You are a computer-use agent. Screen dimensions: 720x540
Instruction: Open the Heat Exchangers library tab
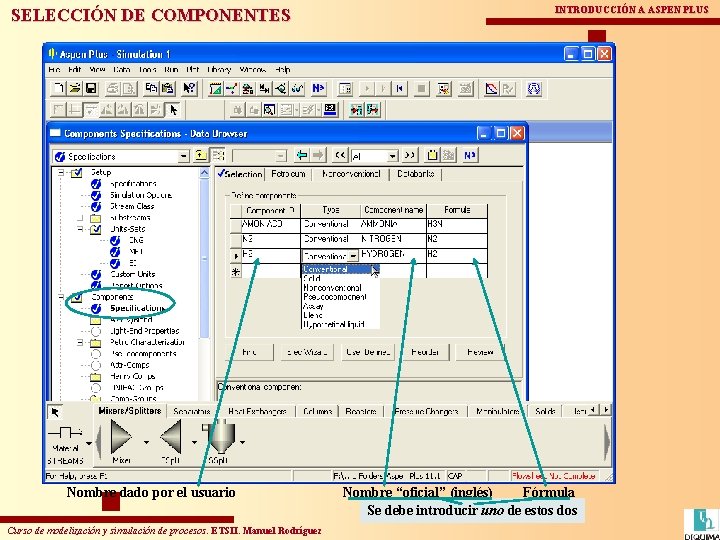point(257,411)
